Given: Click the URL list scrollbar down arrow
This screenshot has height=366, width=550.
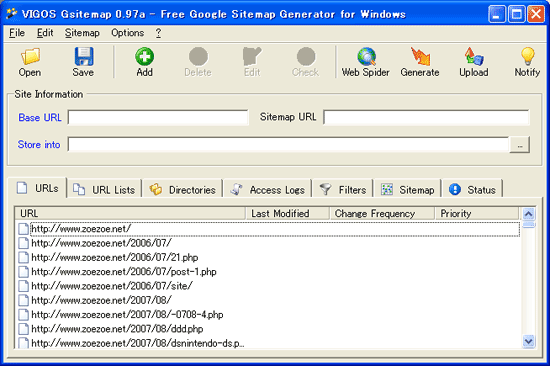Looking at the screenshot, I should point(529,341).
